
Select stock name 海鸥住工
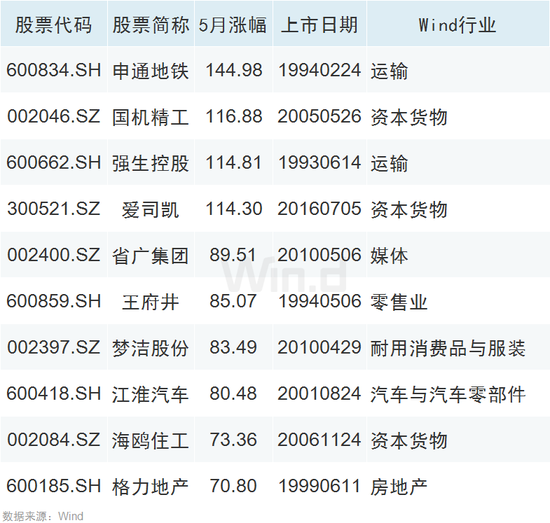(x=151, y=440)
